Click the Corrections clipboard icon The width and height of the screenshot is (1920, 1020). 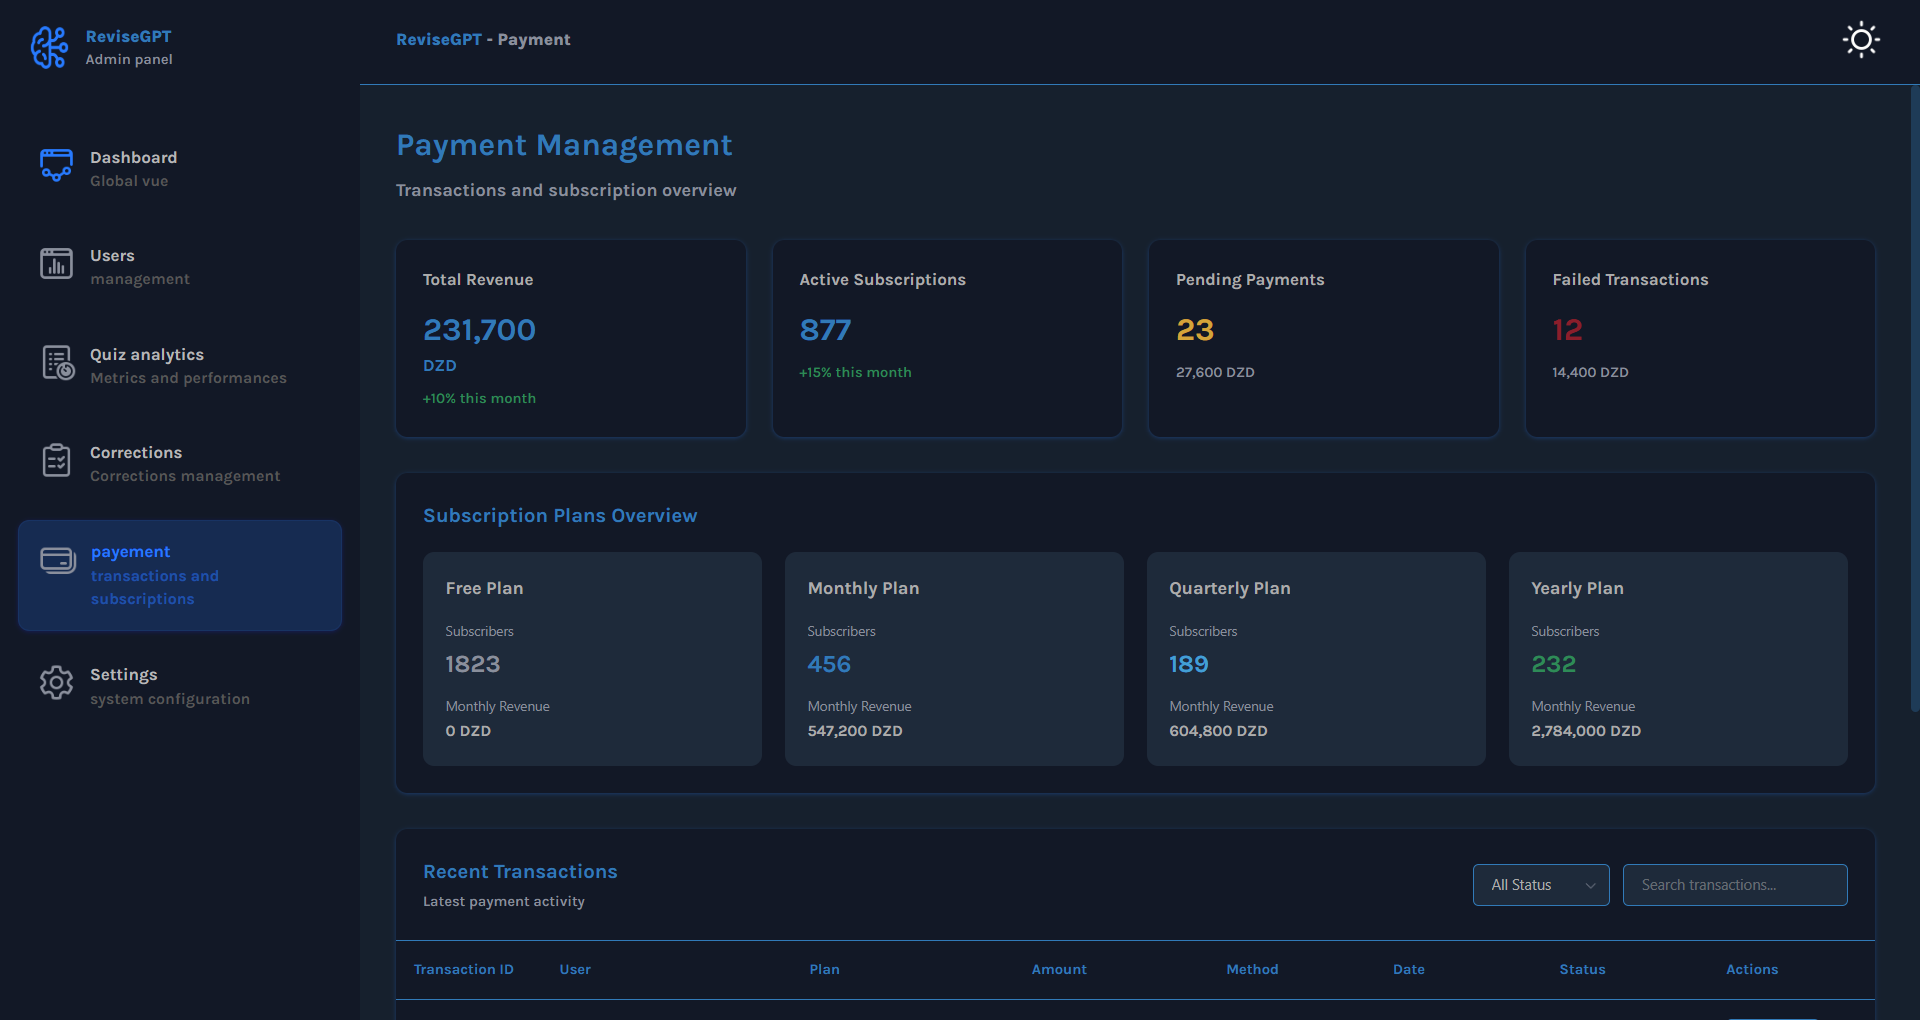click(x=56, y=461)
